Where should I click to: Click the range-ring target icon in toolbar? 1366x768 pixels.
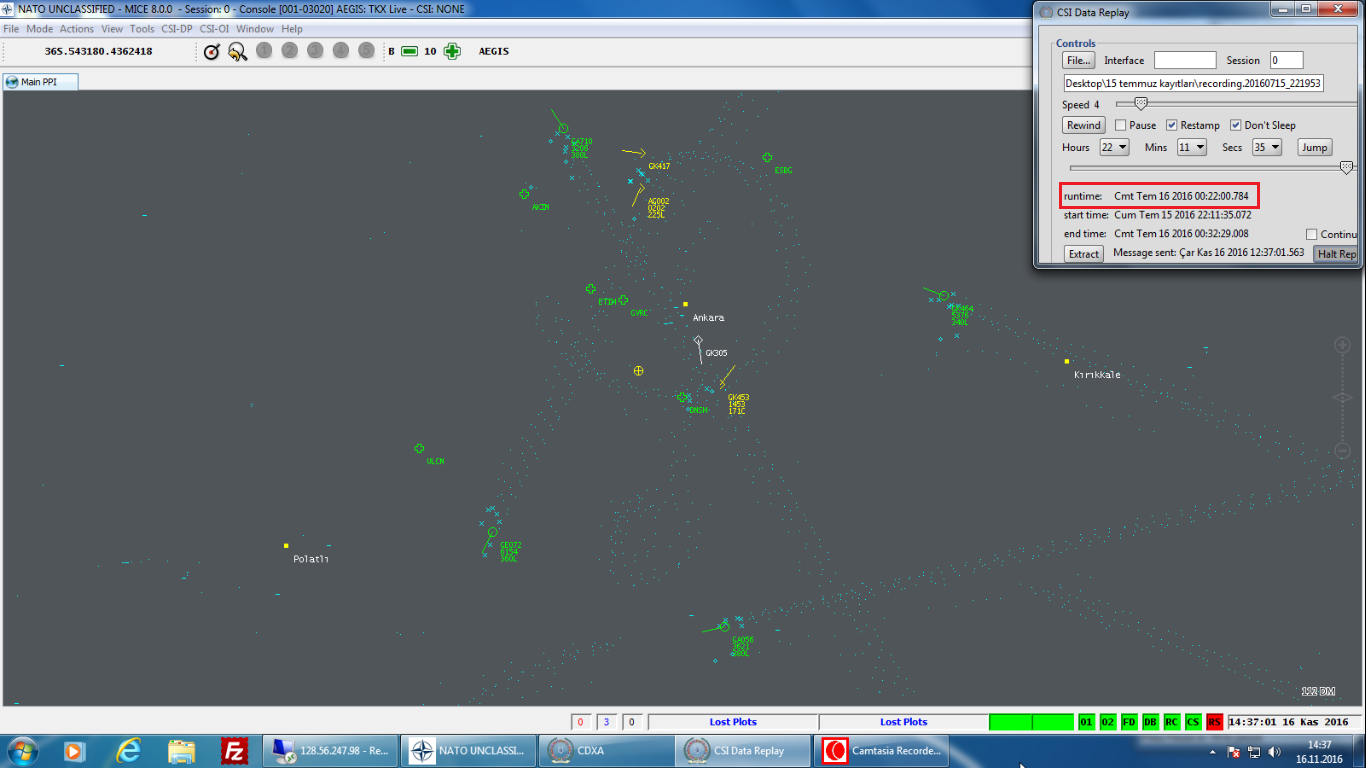coord(211,51)
